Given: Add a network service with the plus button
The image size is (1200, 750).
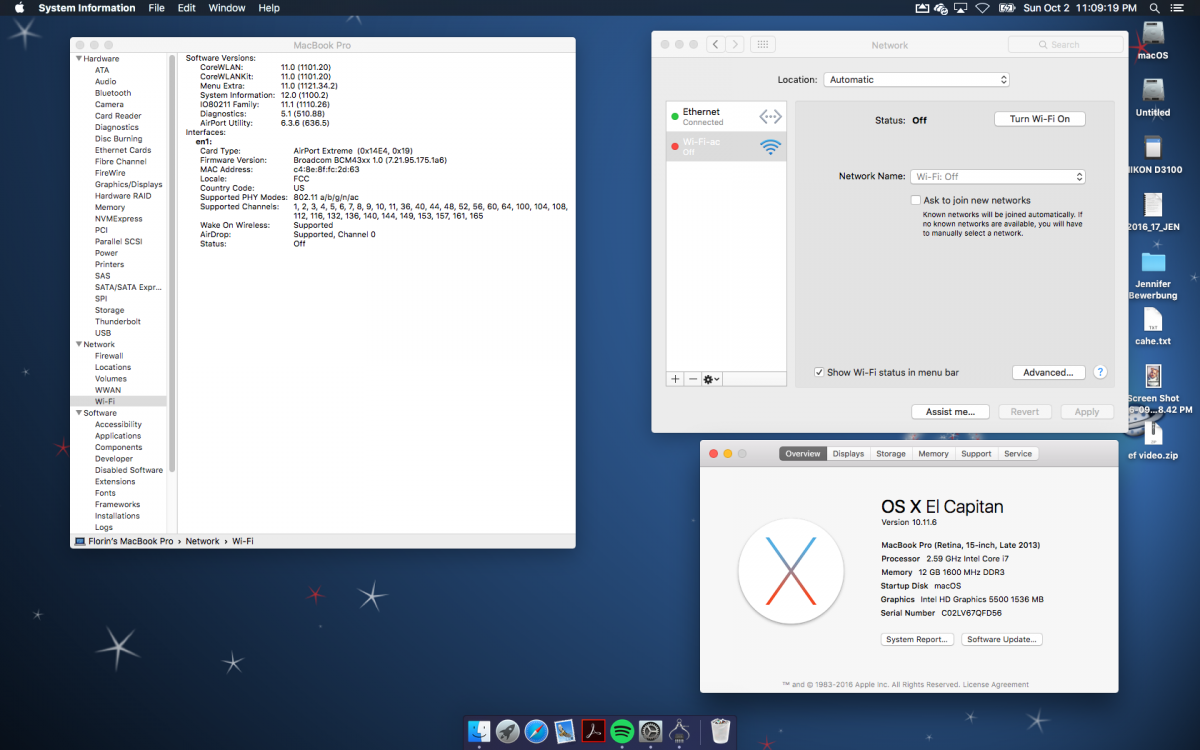Looking at the screenshot, I should [675, 380].
